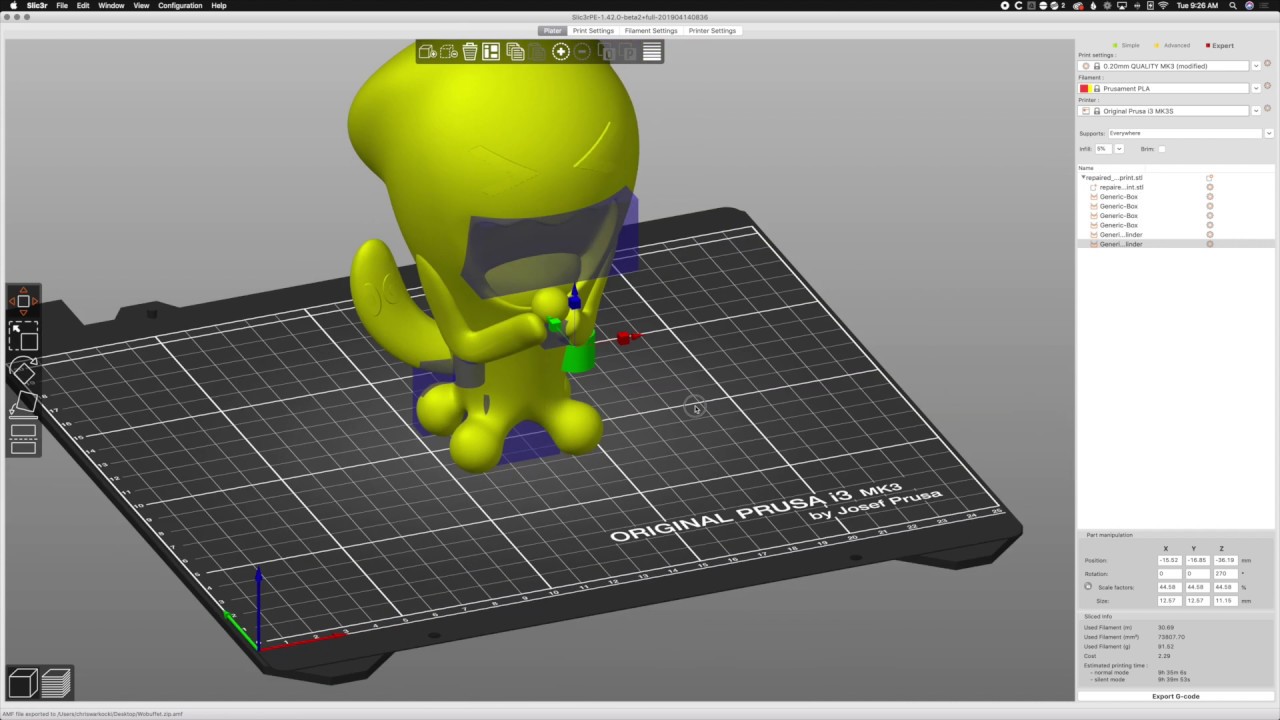Click the Add object toolbar icon
1280x720 pixels.
click(x=427, y=51)
